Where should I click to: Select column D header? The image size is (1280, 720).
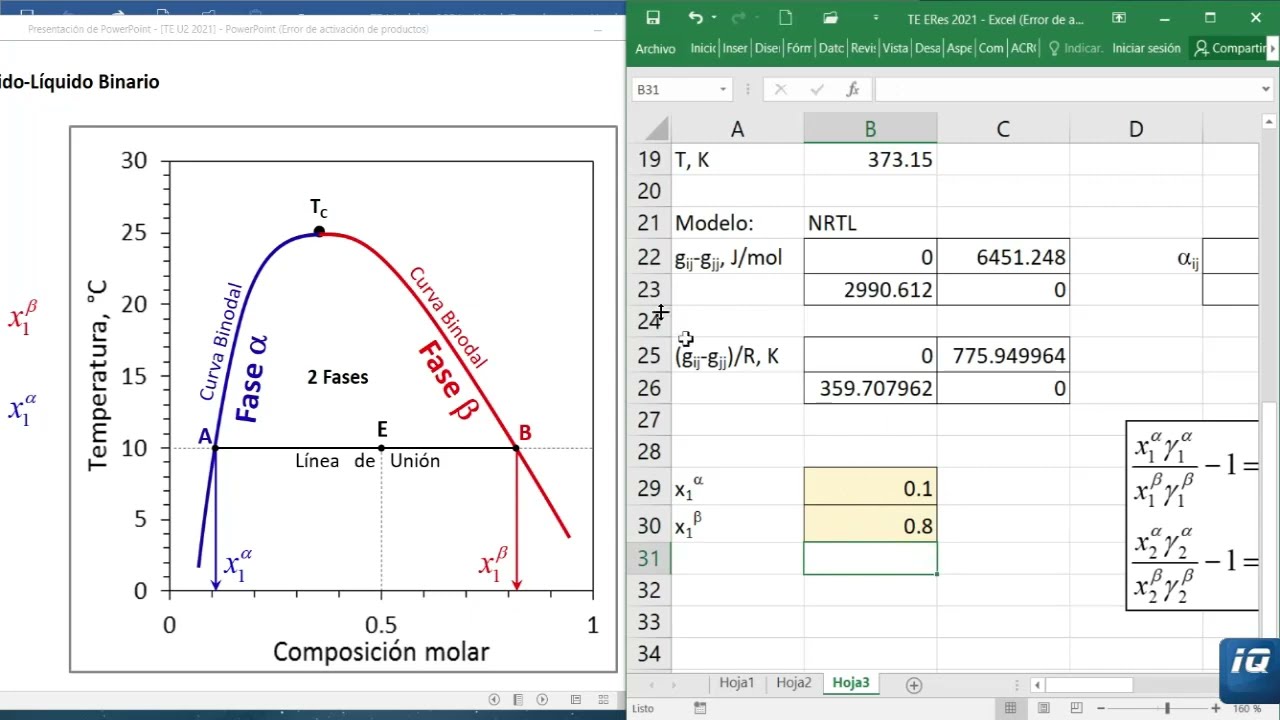[x=1136, y=129]
